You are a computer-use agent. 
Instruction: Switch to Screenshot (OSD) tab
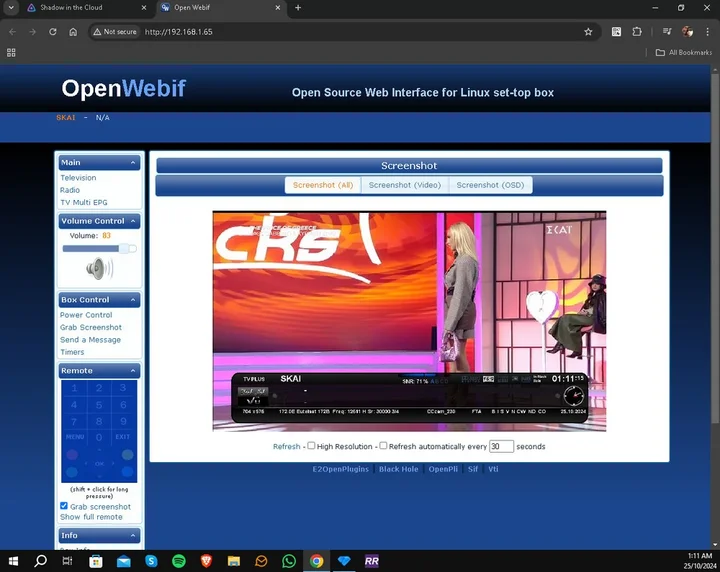[490, 185]
